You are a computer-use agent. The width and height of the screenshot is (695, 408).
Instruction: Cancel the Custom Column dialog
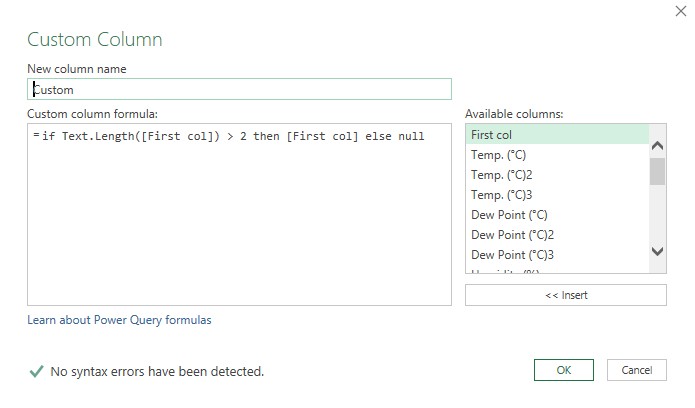[x=636, y=370]
